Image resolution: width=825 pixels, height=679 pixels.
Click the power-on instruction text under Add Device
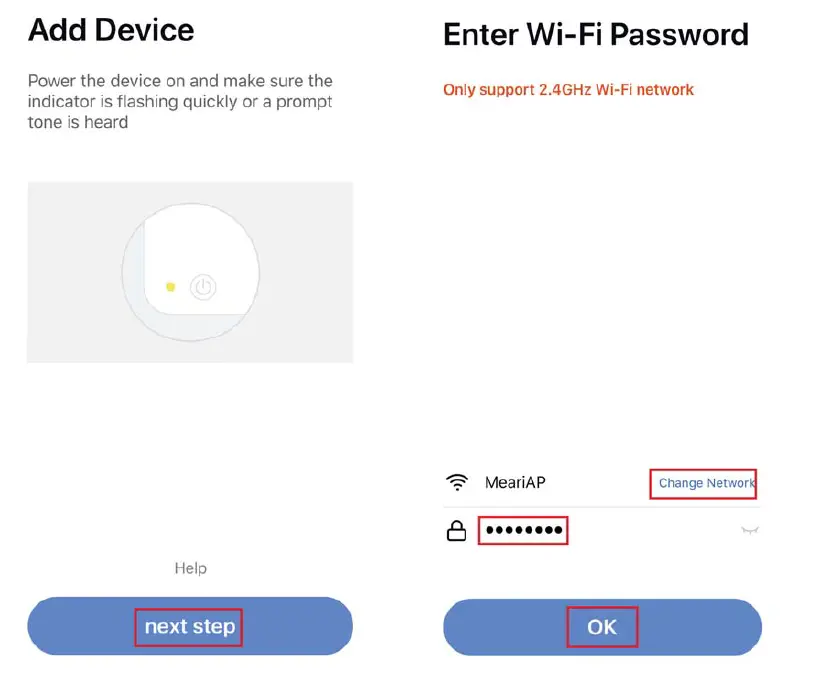[180, 101]
